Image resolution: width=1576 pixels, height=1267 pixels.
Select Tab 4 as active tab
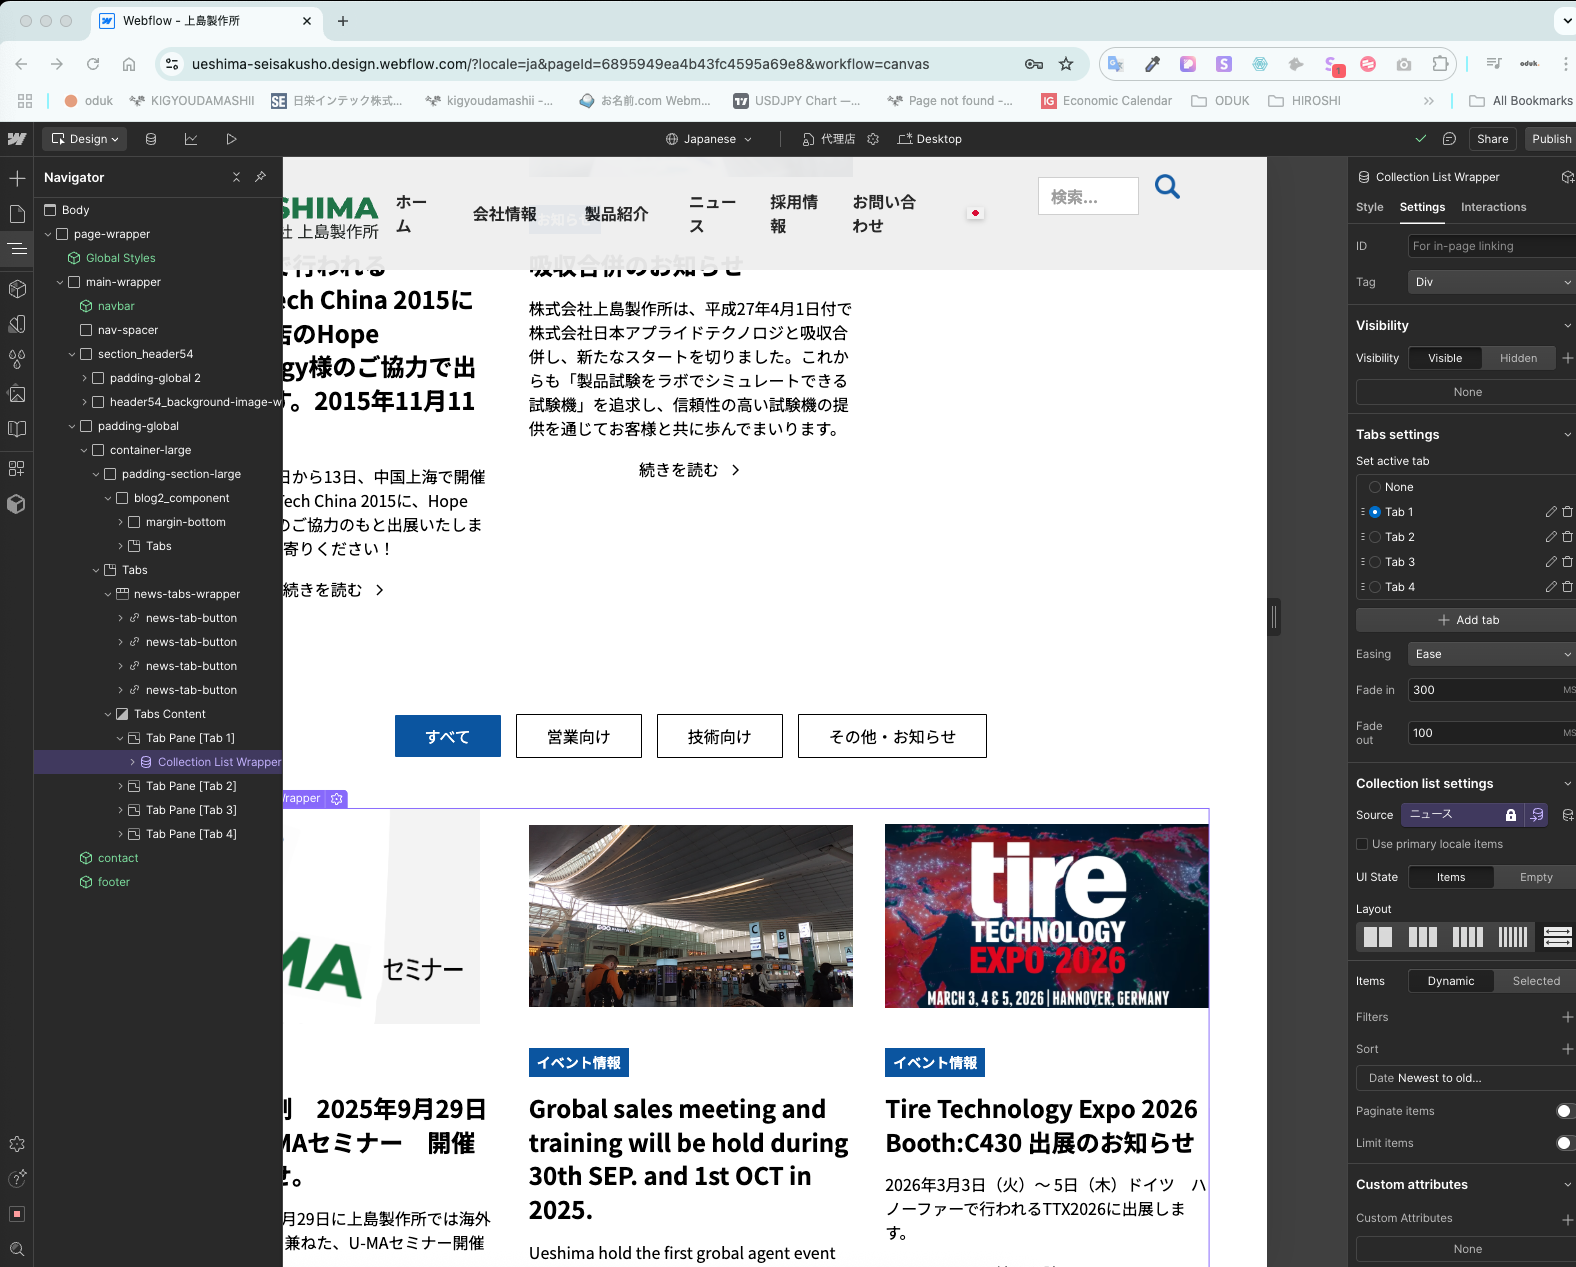click(x=1375, y=587)
